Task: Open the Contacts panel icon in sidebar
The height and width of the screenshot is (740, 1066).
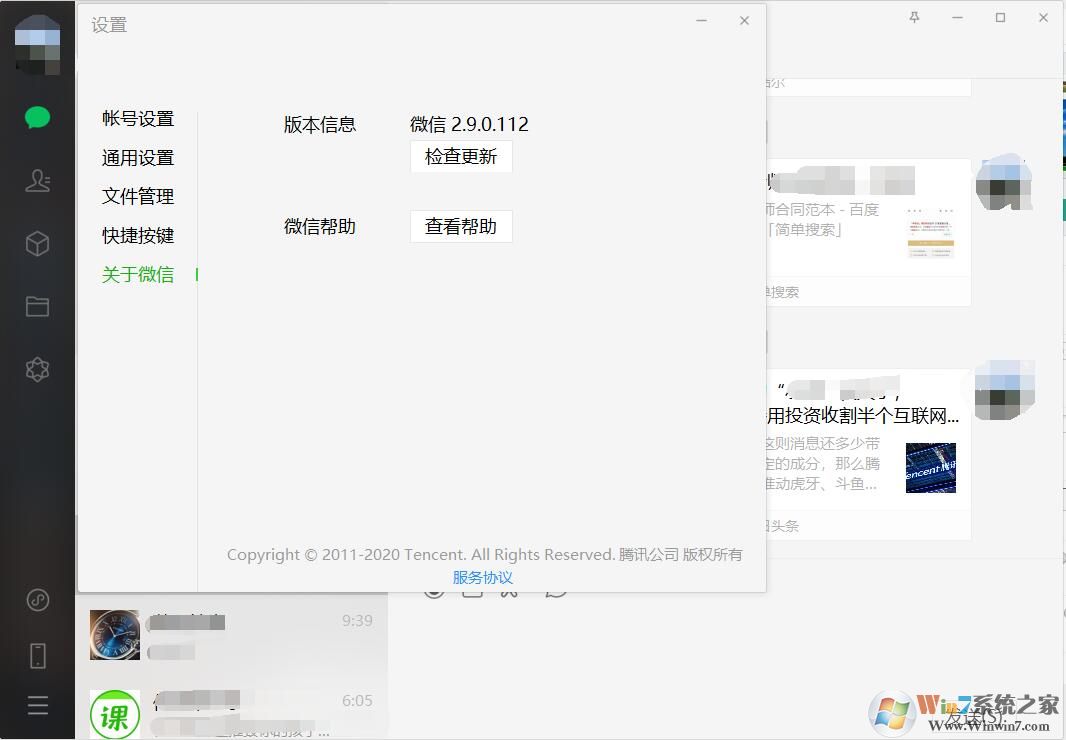Action: pos(37,180)
